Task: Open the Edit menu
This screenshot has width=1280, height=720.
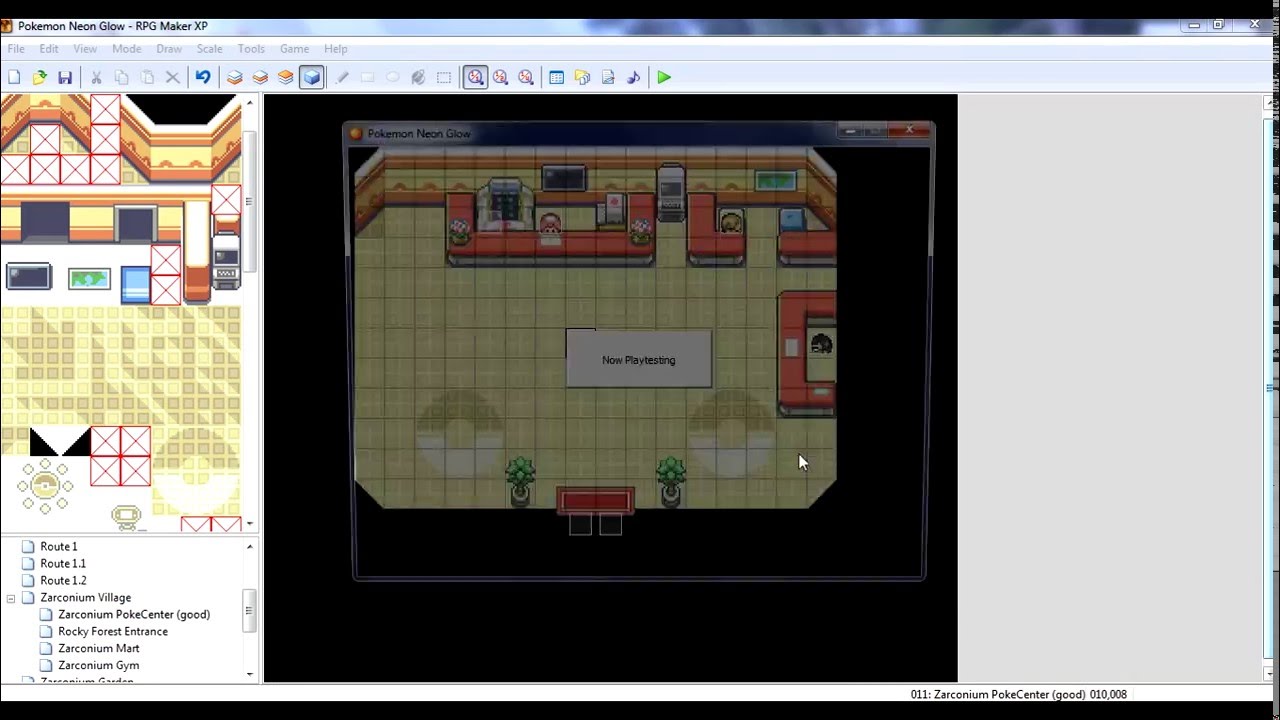Action: (x=49, y=49)
